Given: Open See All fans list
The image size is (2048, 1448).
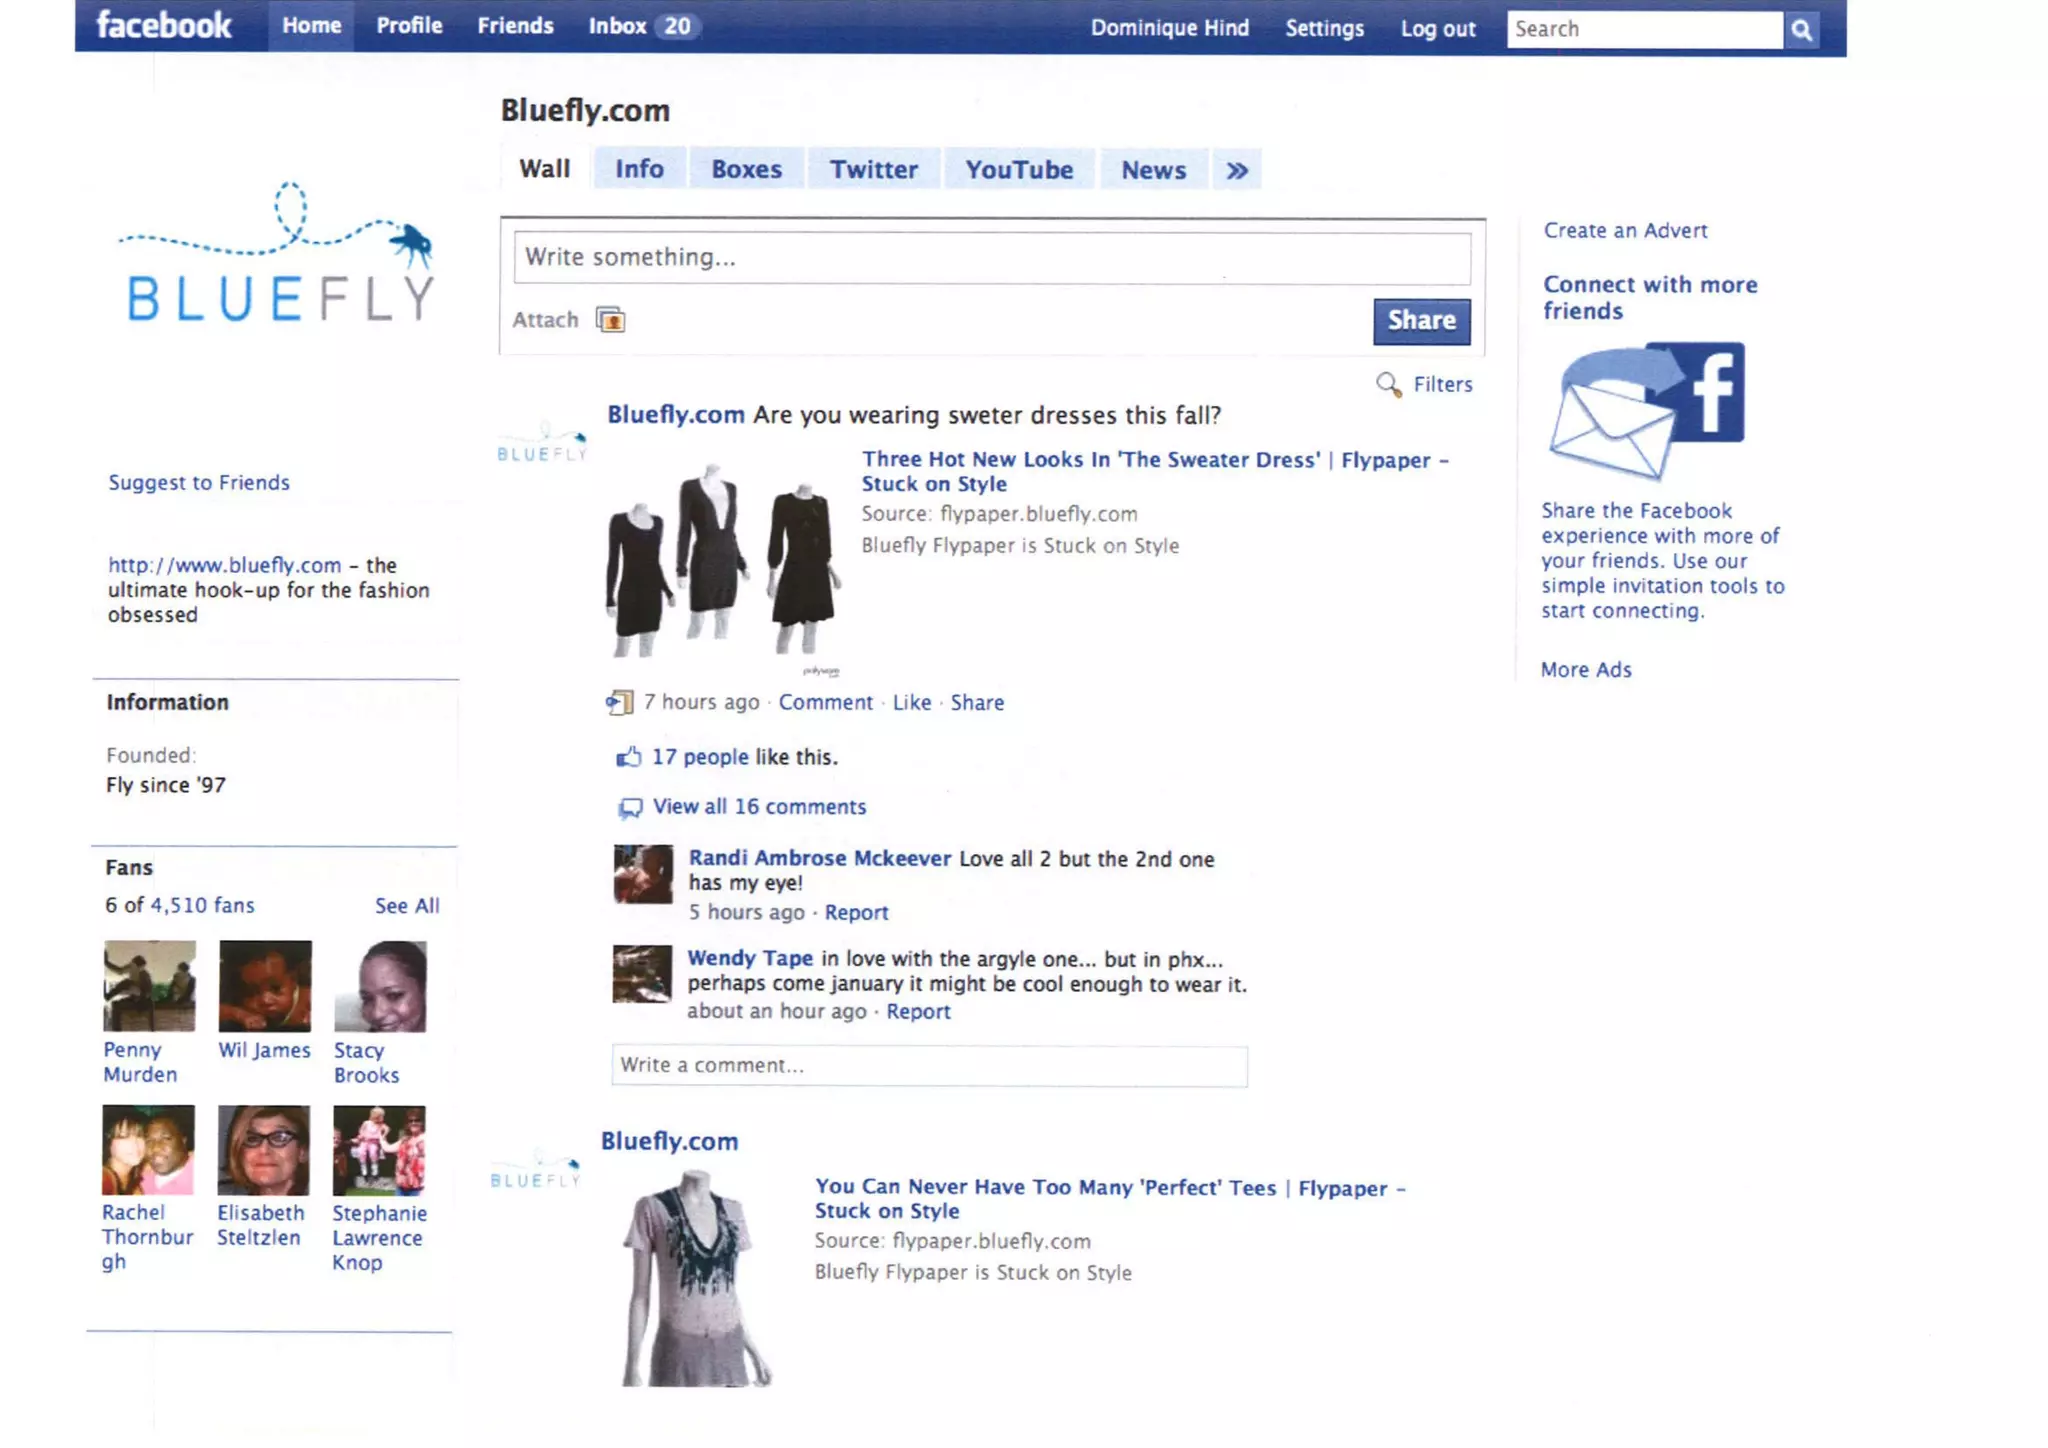Looking at the screenshot, I should tap(406, 906).
